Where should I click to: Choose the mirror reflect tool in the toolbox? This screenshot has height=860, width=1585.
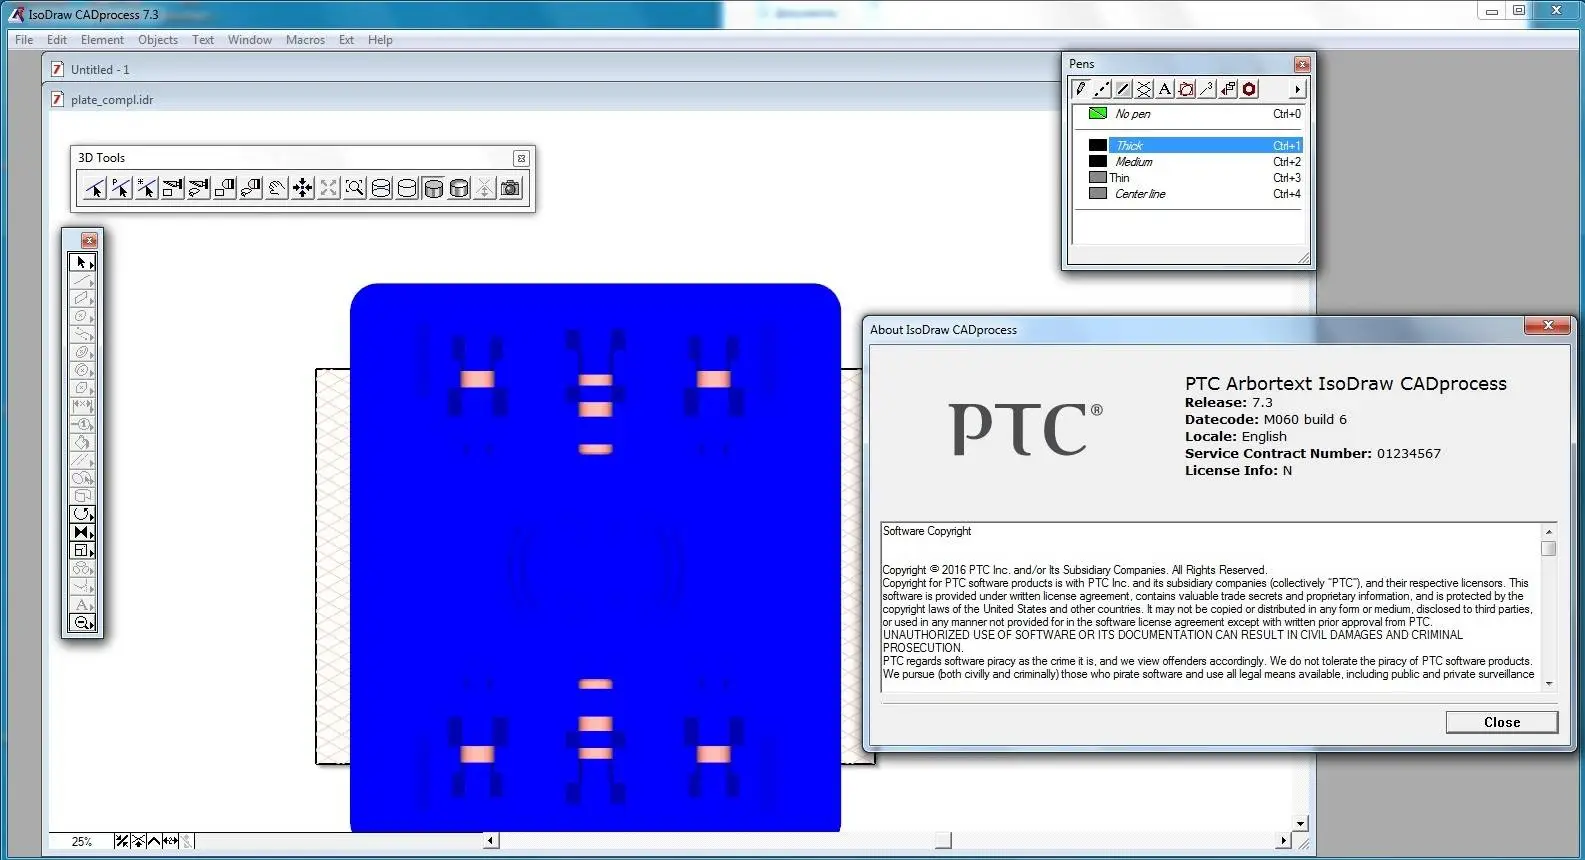point(82,532)
